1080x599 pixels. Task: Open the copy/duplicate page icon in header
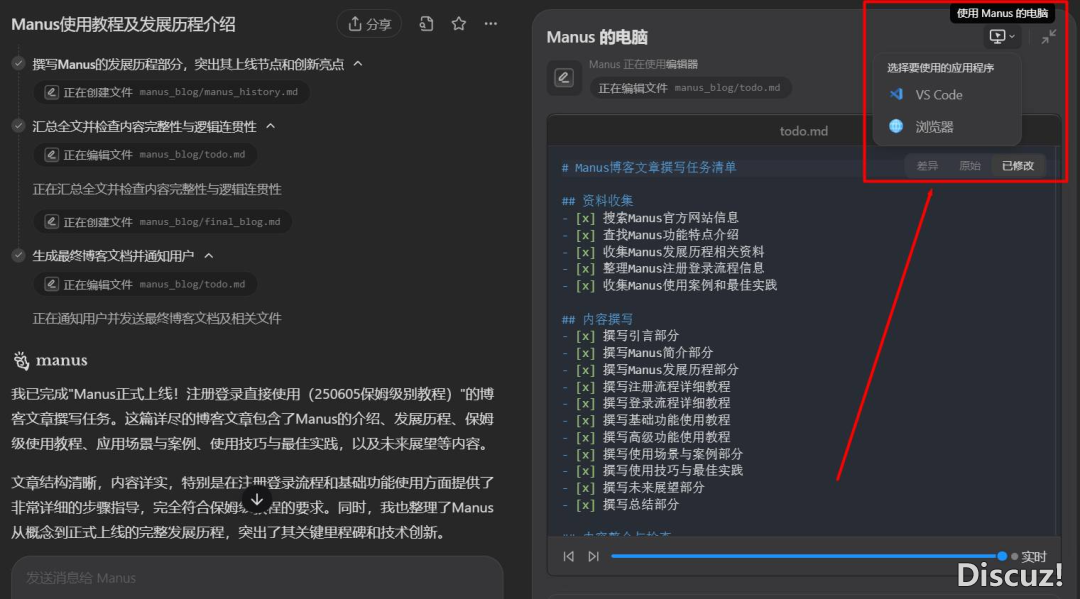426,24
